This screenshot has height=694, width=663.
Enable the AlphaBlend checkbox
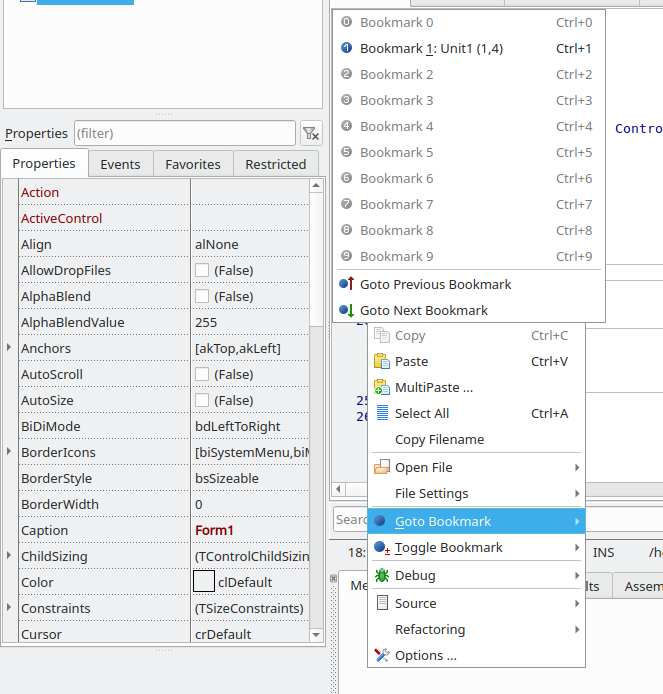202,296
